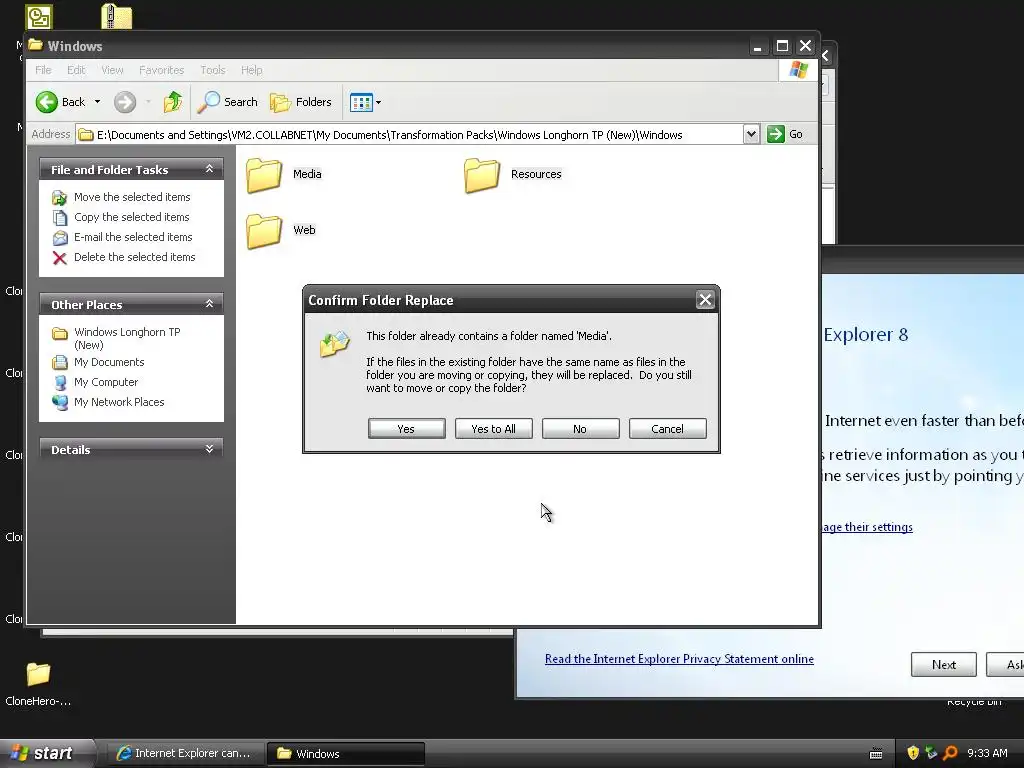Go to Windows Longhorn TP (New) folder

[127, 338]
